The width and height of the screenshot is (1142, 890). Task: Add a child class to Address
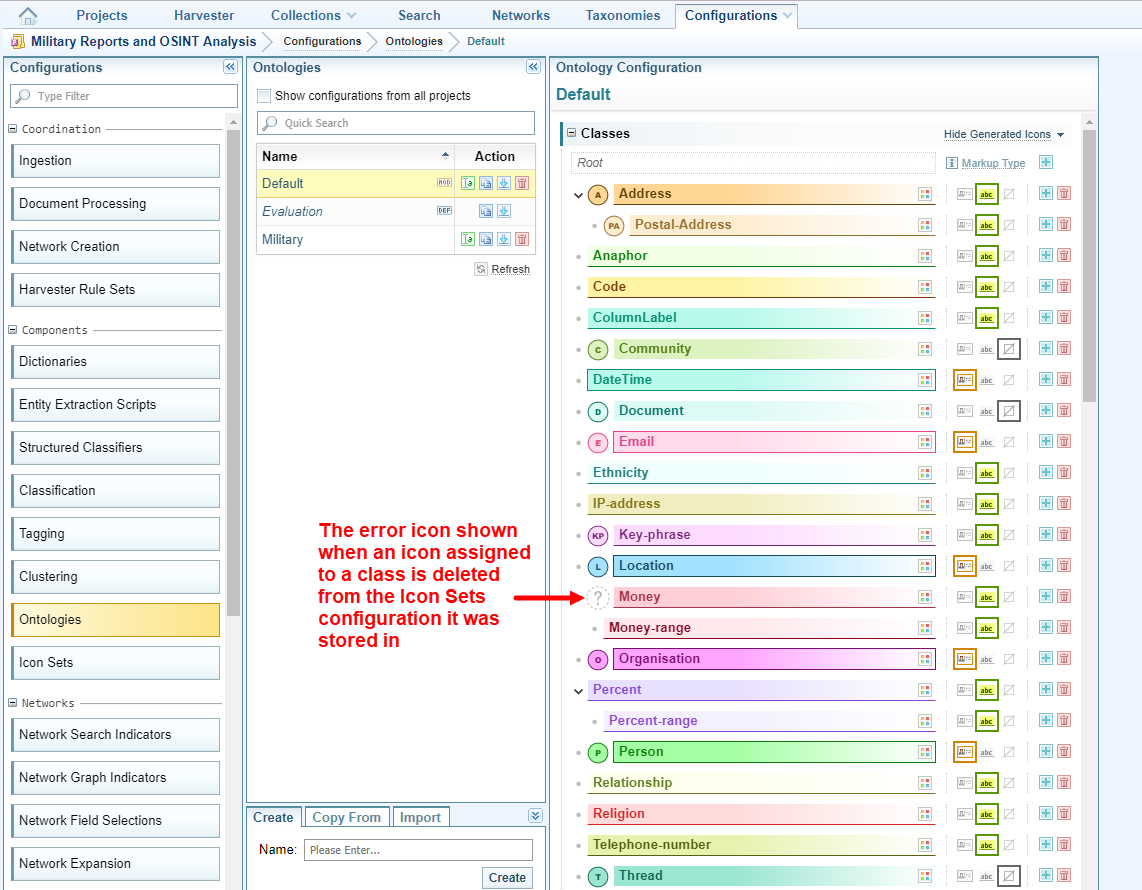pyautogui.click(x=1046, y=194)
